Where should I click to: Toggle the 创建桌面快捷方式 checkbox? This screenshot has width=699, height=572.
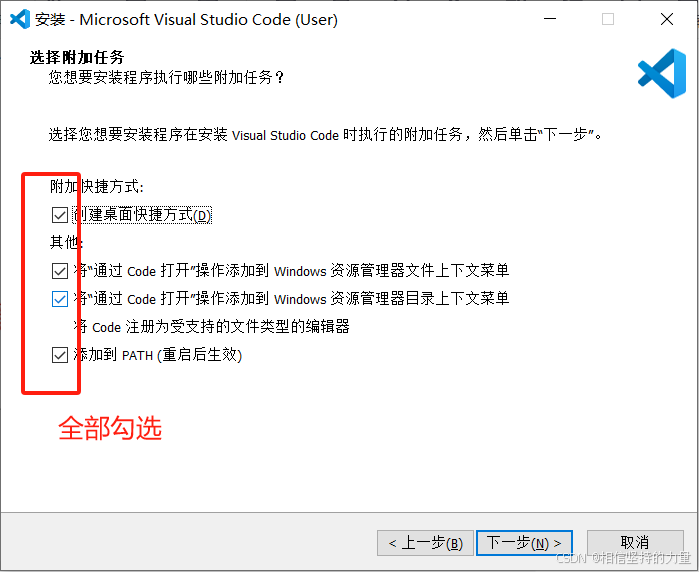coord(60,215)
